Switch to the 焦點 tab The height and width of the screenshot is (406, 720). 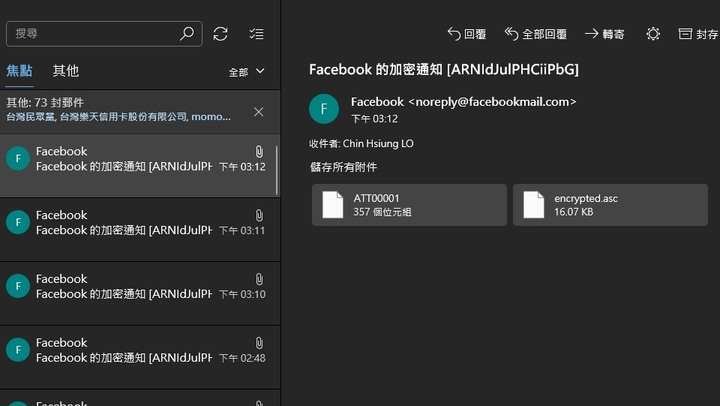click(x=19, y=71)
